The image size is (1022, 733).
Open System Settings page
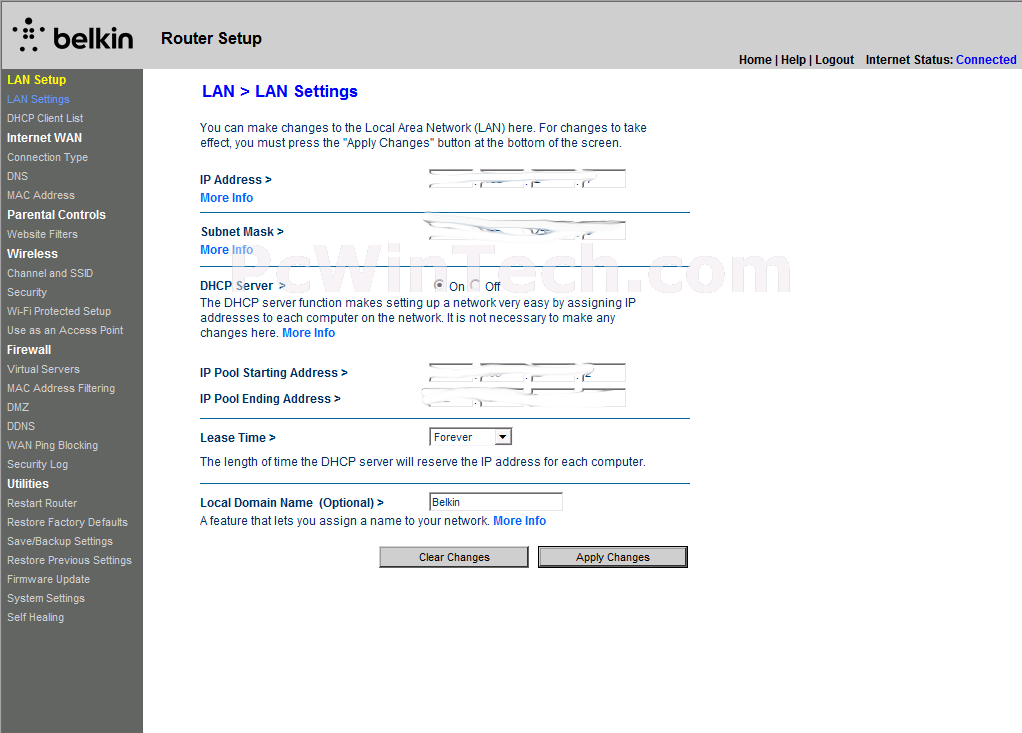46,598
